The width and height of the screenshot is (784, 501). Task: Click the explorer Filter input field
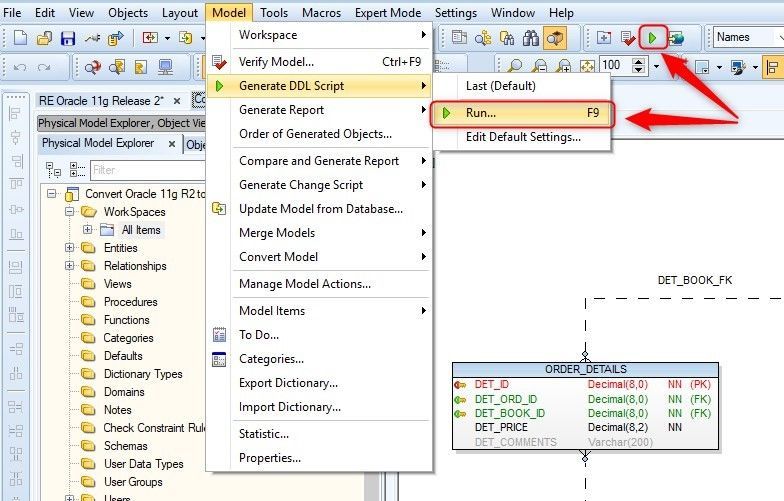coord(148,170)
